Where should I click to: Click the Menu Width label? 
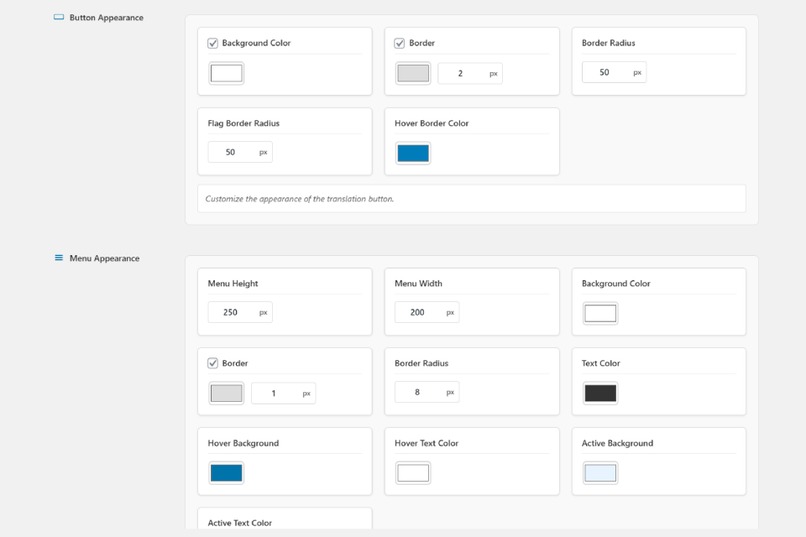418,284
